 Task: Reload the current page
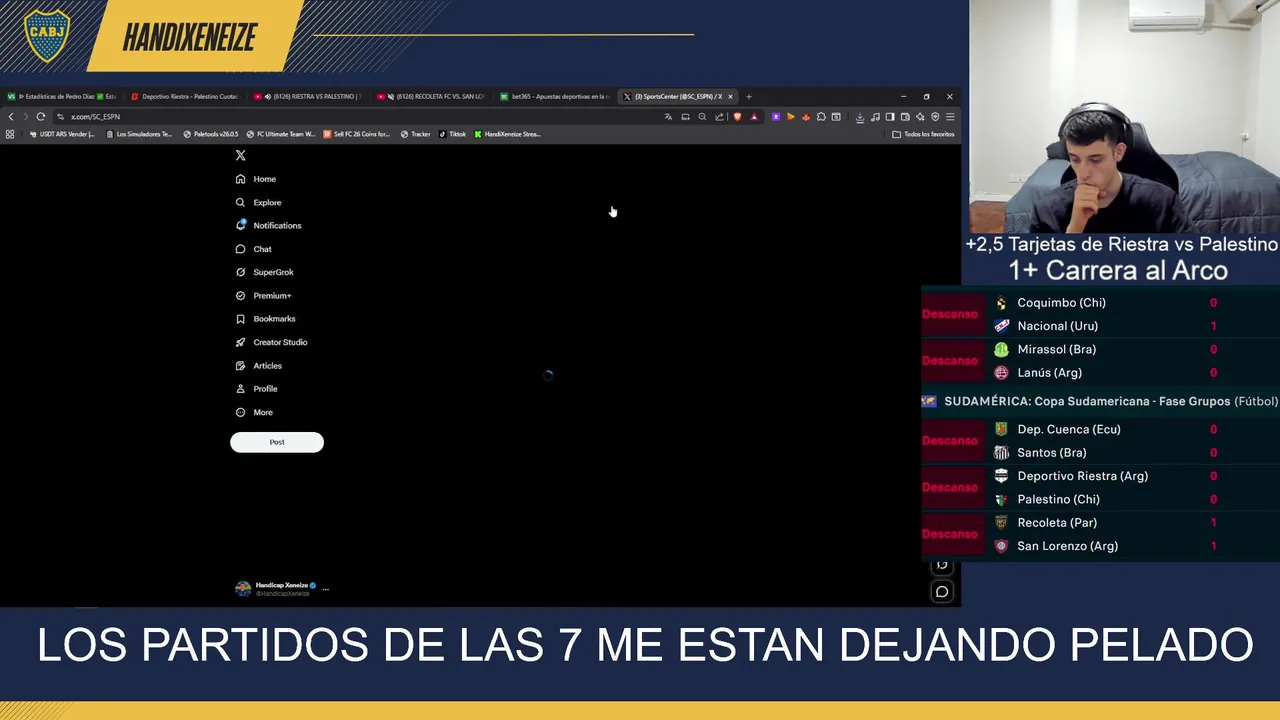coord(41,117)
